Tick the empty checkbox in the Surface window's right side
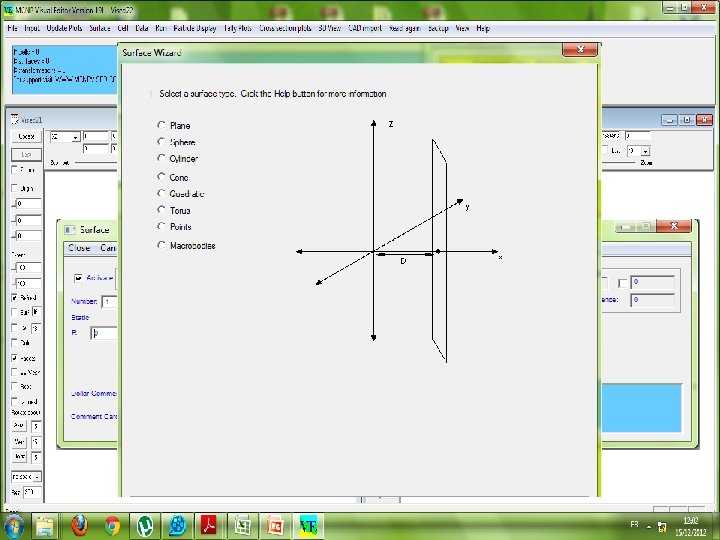The width and height of the screenshot is (720, 540). point(622,283)
